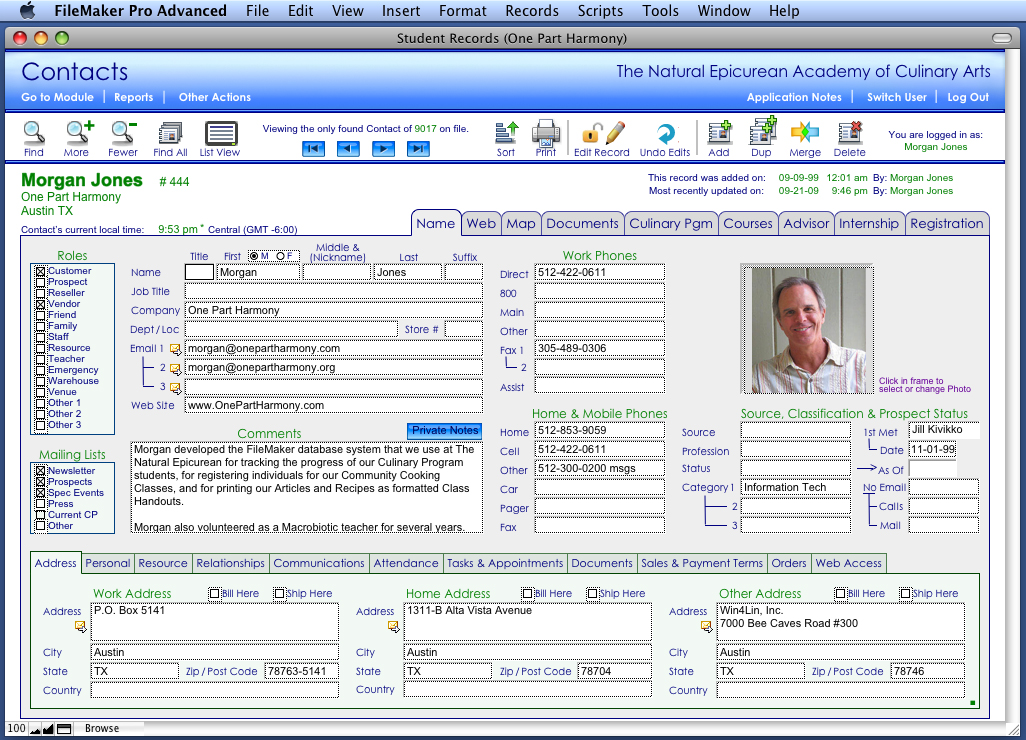Click the Other Address envelope icon
The width and height of the screenshot is (1026, 740).
pos(706,627)
